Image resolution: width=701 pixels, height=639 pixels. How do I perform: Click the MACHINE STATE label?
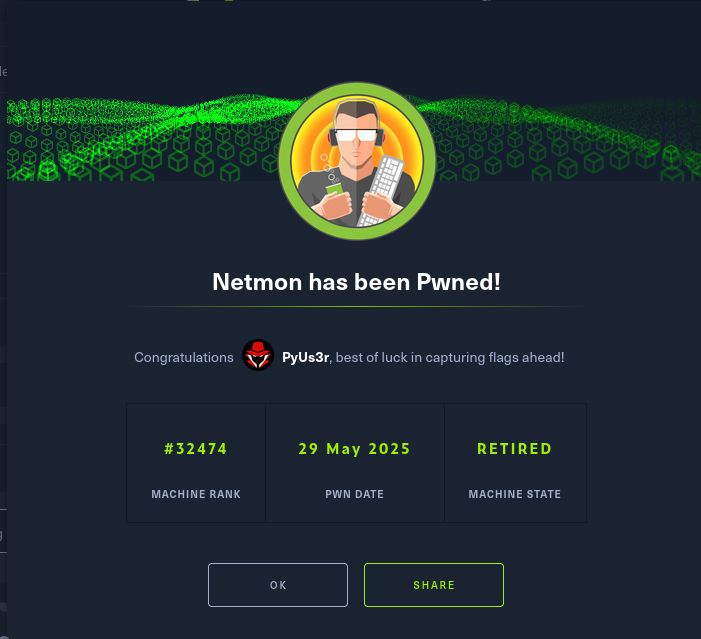point(515,494)
